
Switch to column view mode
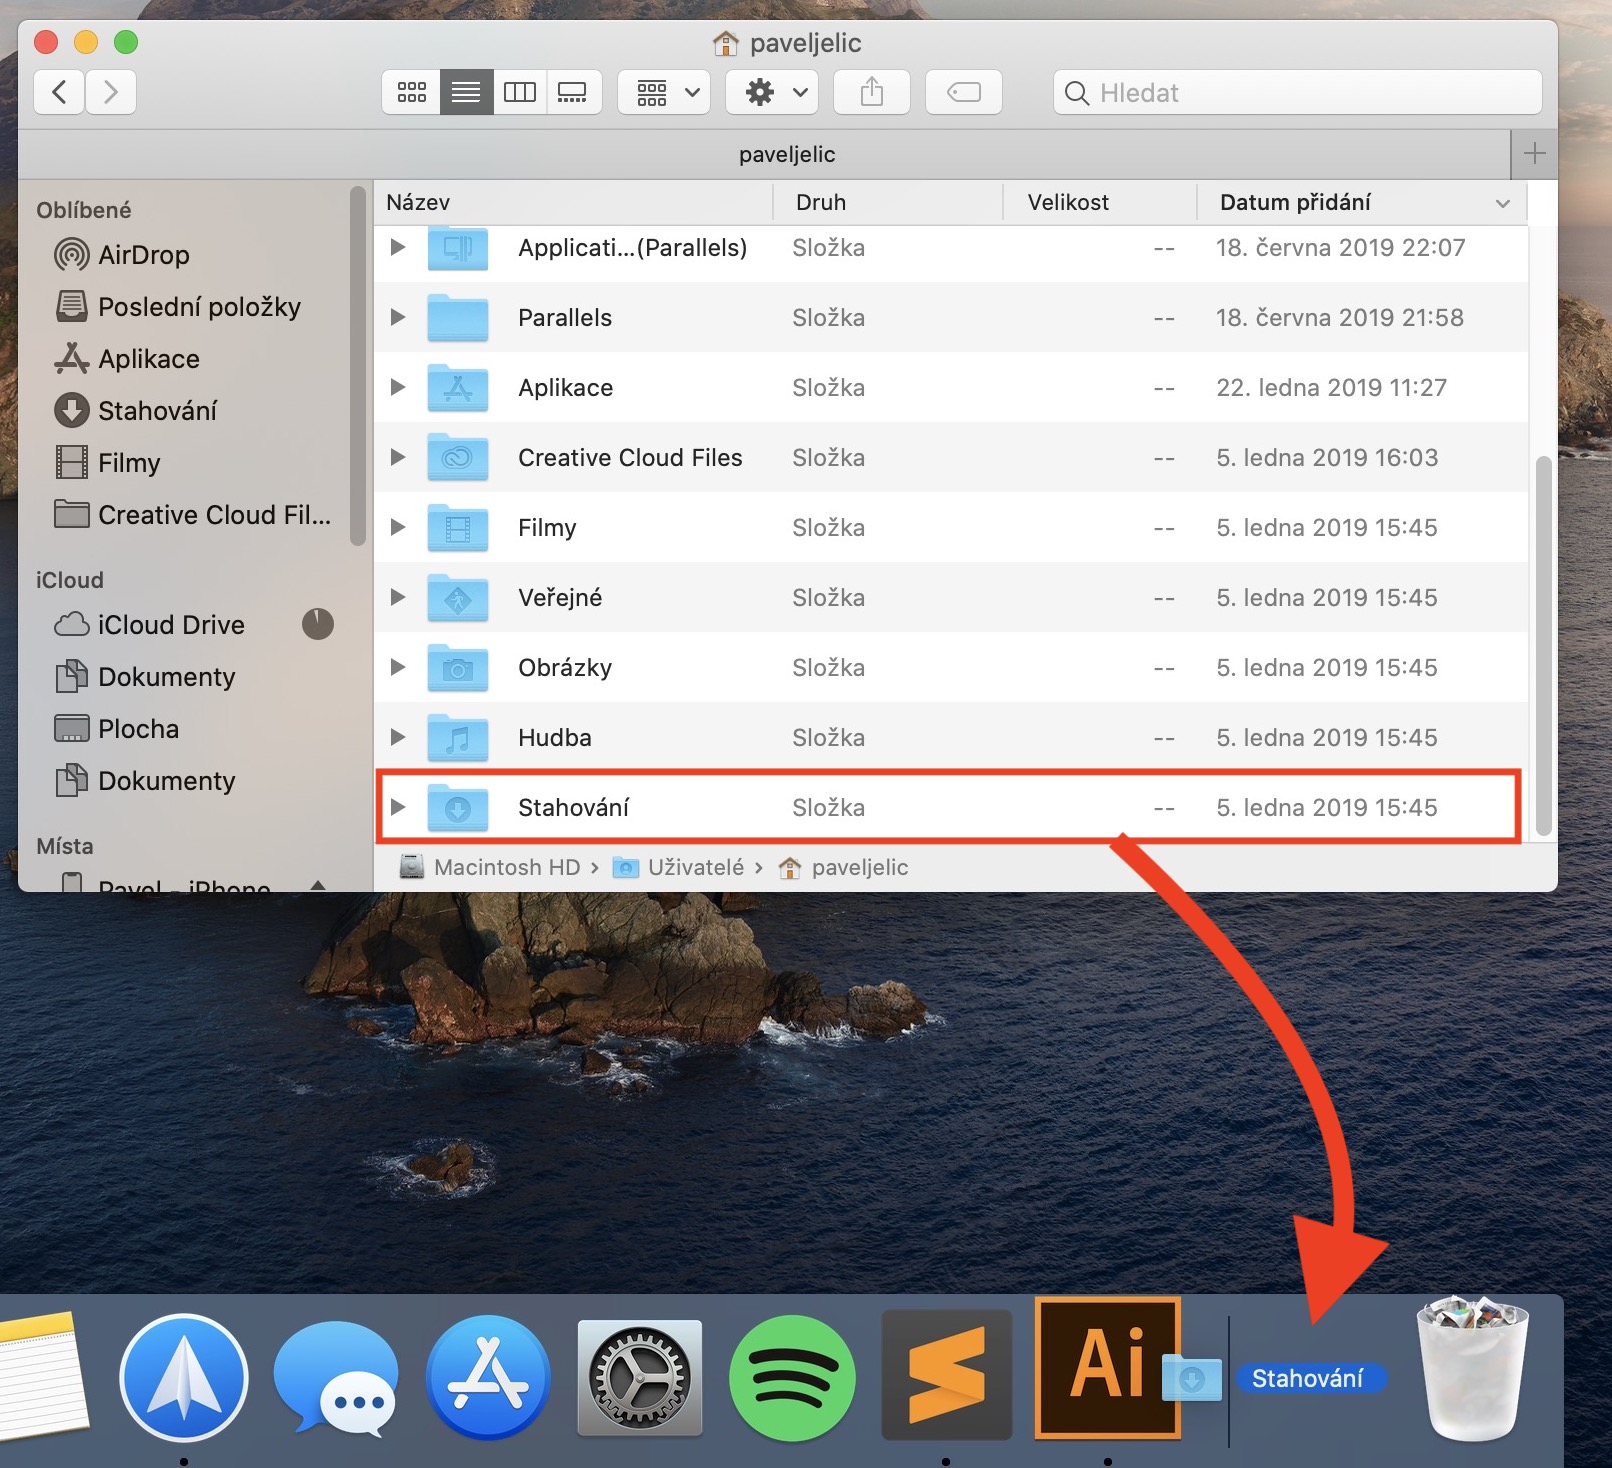(x=519, y=93)
